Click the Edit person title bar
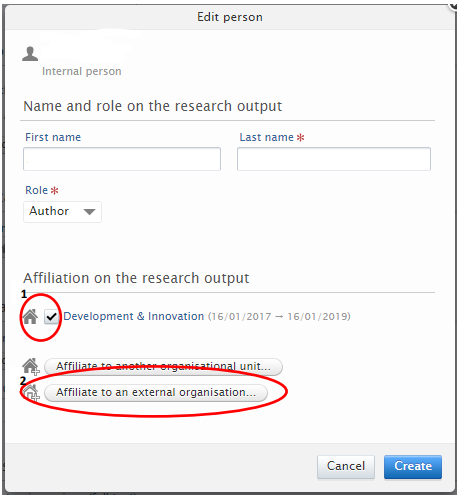This screenshot has height=499, width=460. (x=230, y=17)
